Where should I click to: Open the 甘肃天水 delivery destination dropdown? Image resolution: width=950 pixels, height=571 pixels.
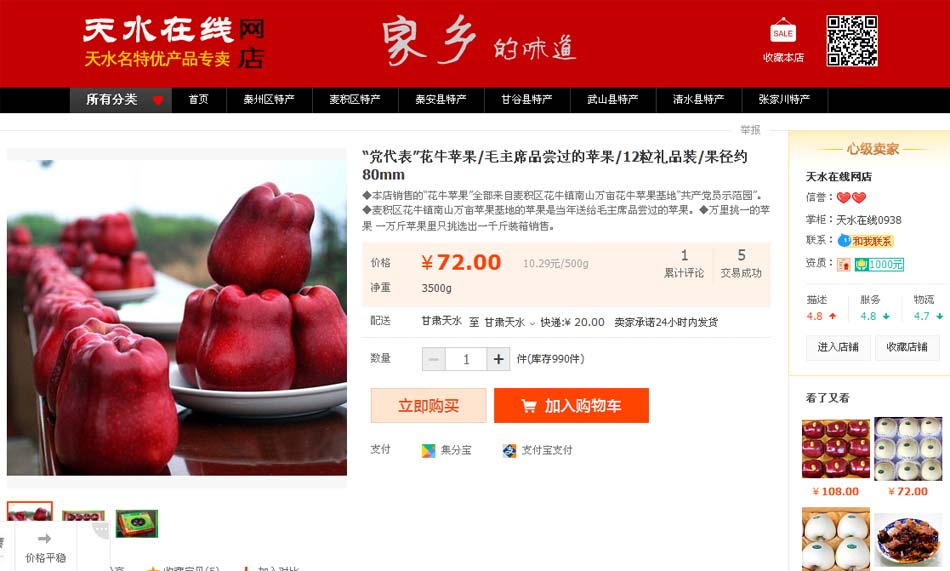pos(510,322)
